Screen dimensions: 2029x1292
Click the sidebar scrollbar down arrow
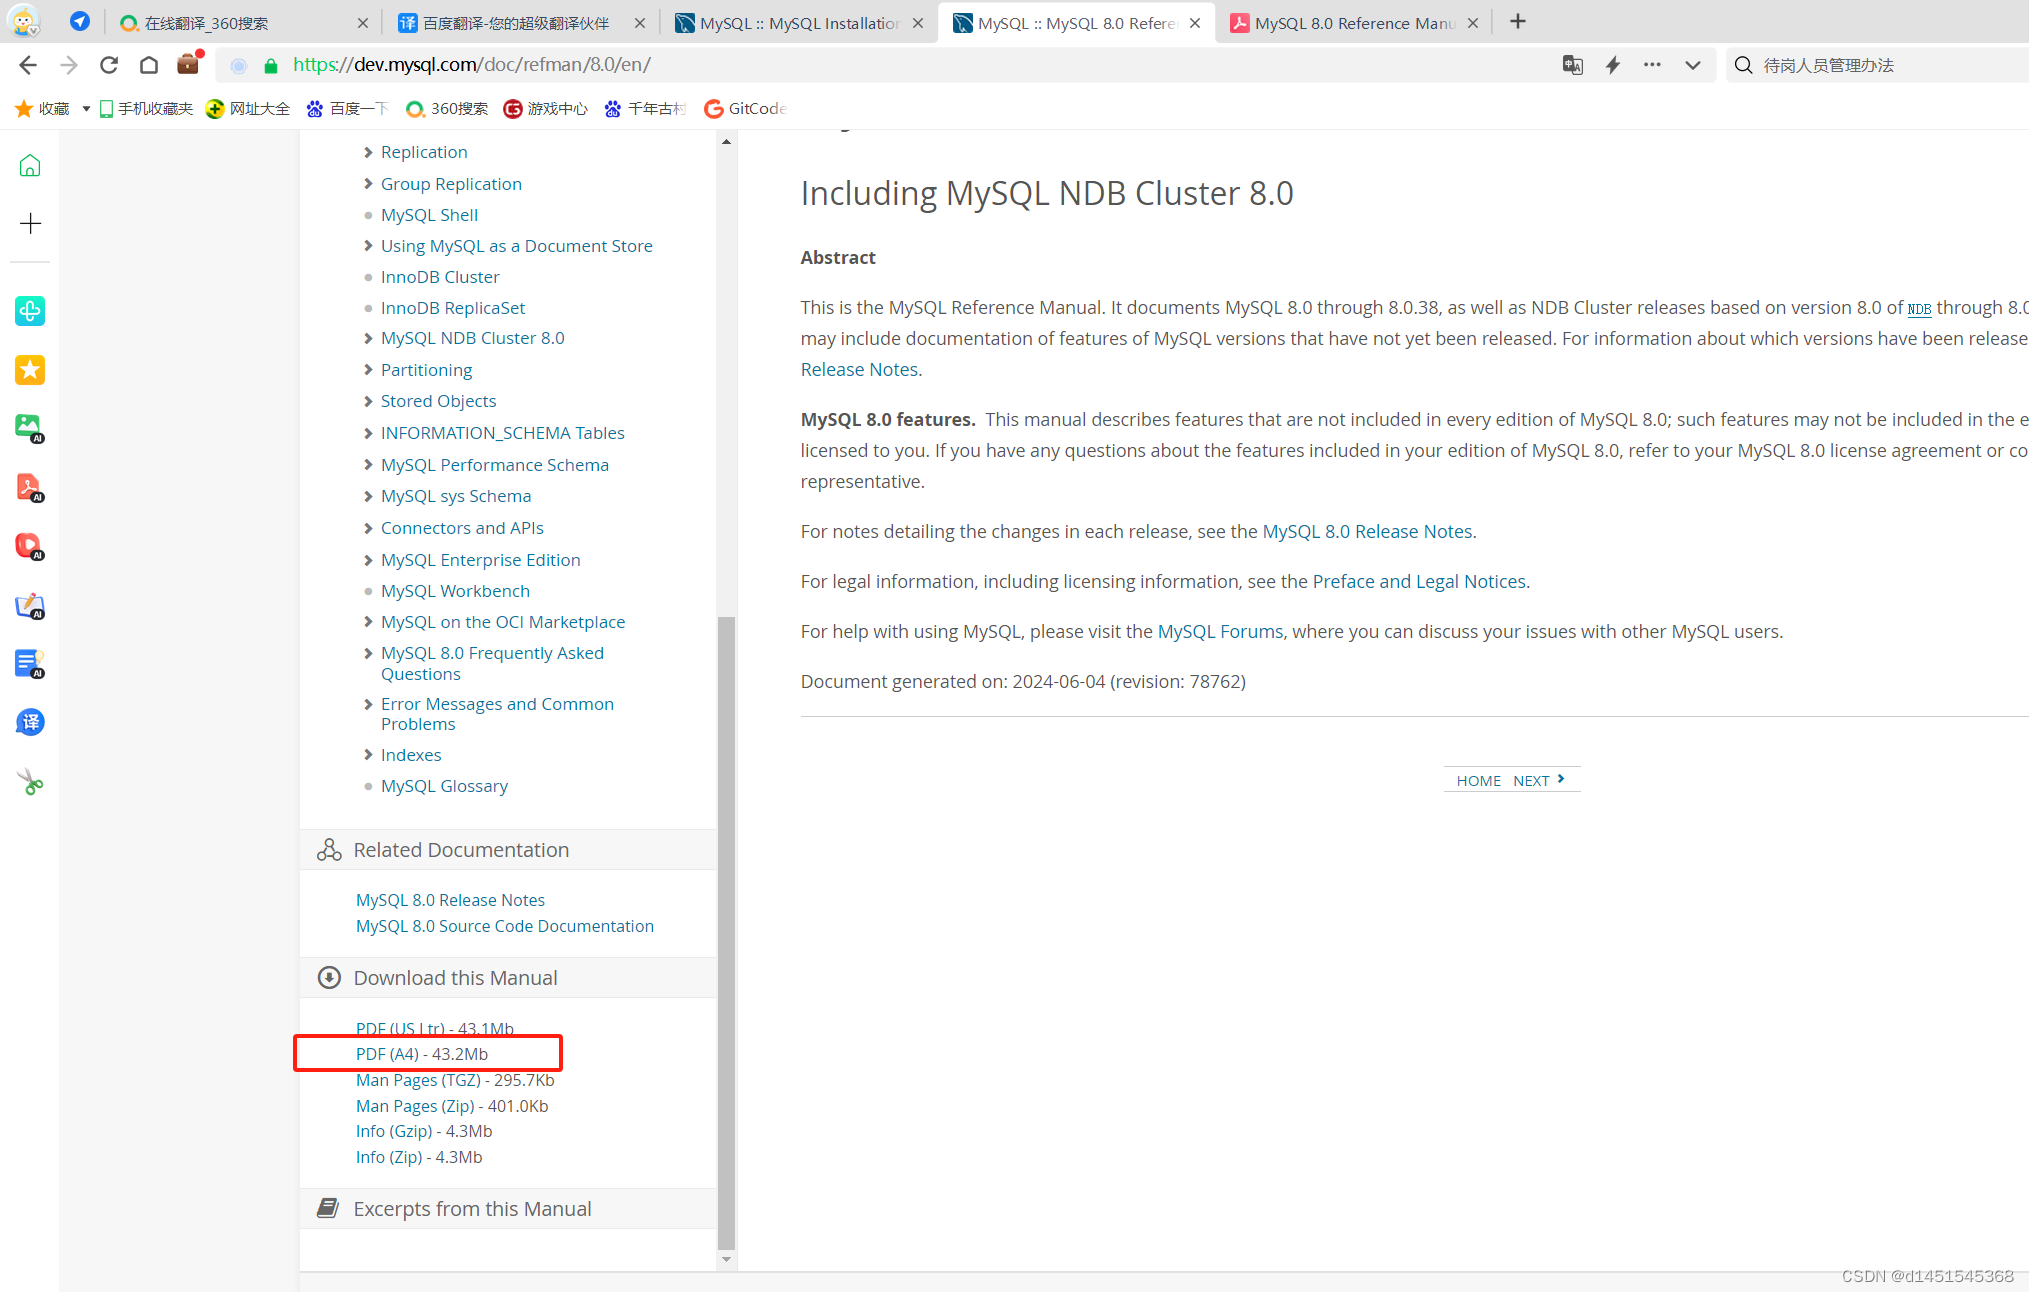pos(727,1259)
